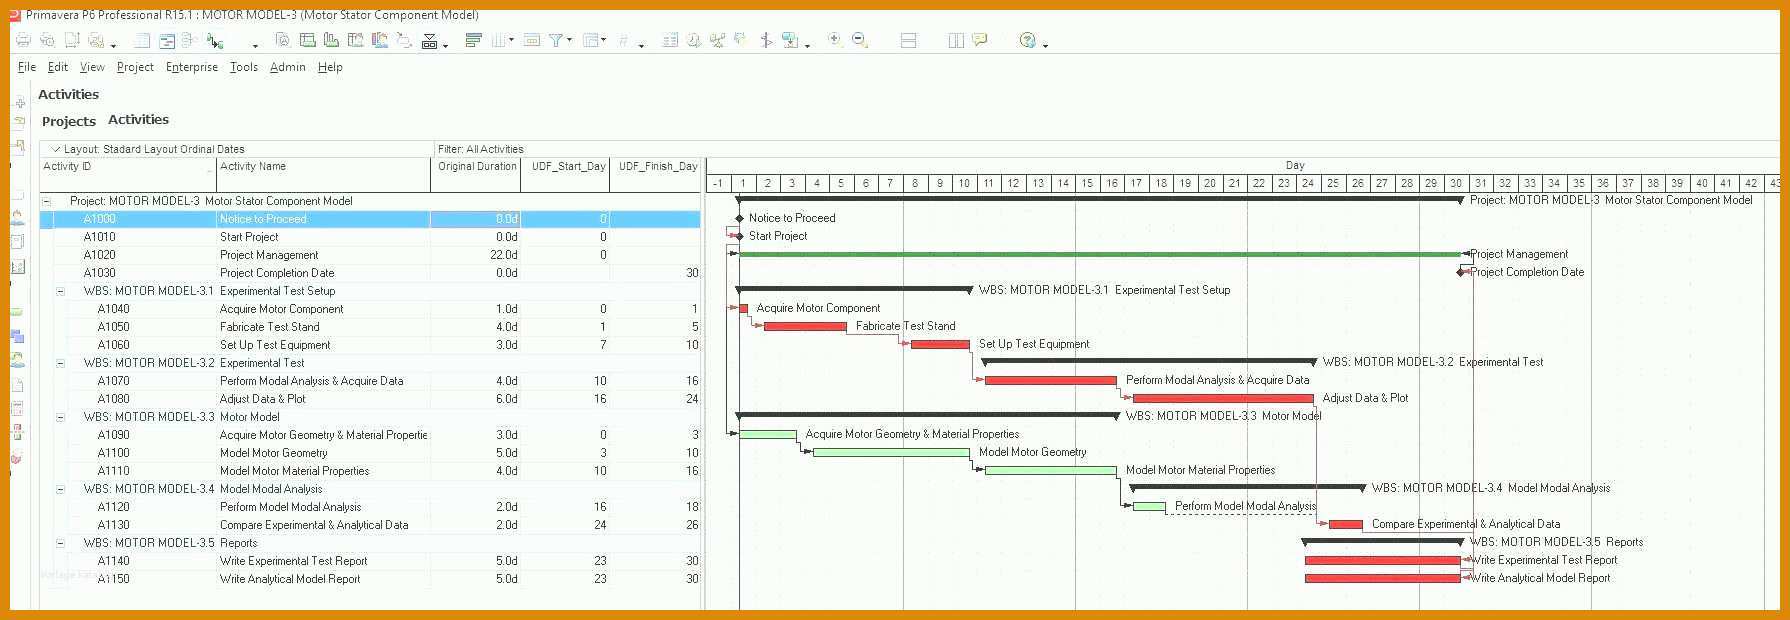Expand the Layout: Standard Layout Ordinal Dates chevron
Image resolution: width=1790 pixels, height=620 pixels.
pos(56,149)
